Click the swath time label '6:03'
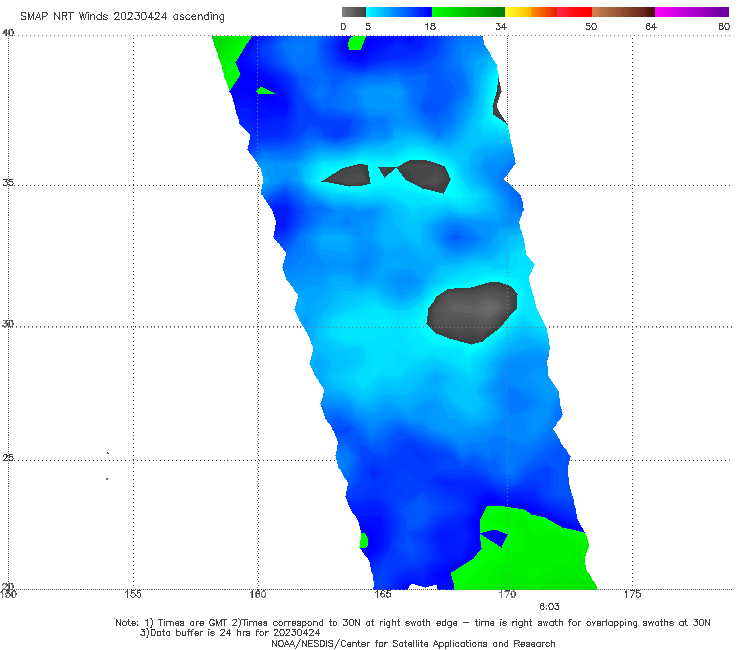 tap(549, 607)
